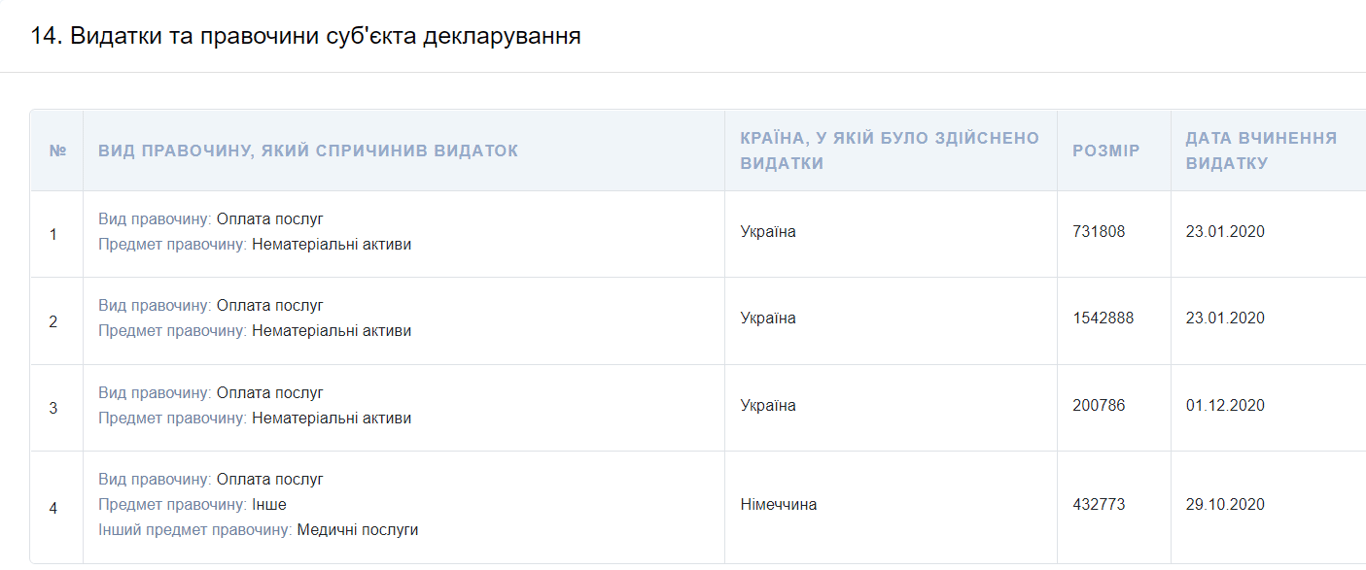Click the date 01.12.2020
Screen dimensions: 1366x570
(x=1225, y=406)
